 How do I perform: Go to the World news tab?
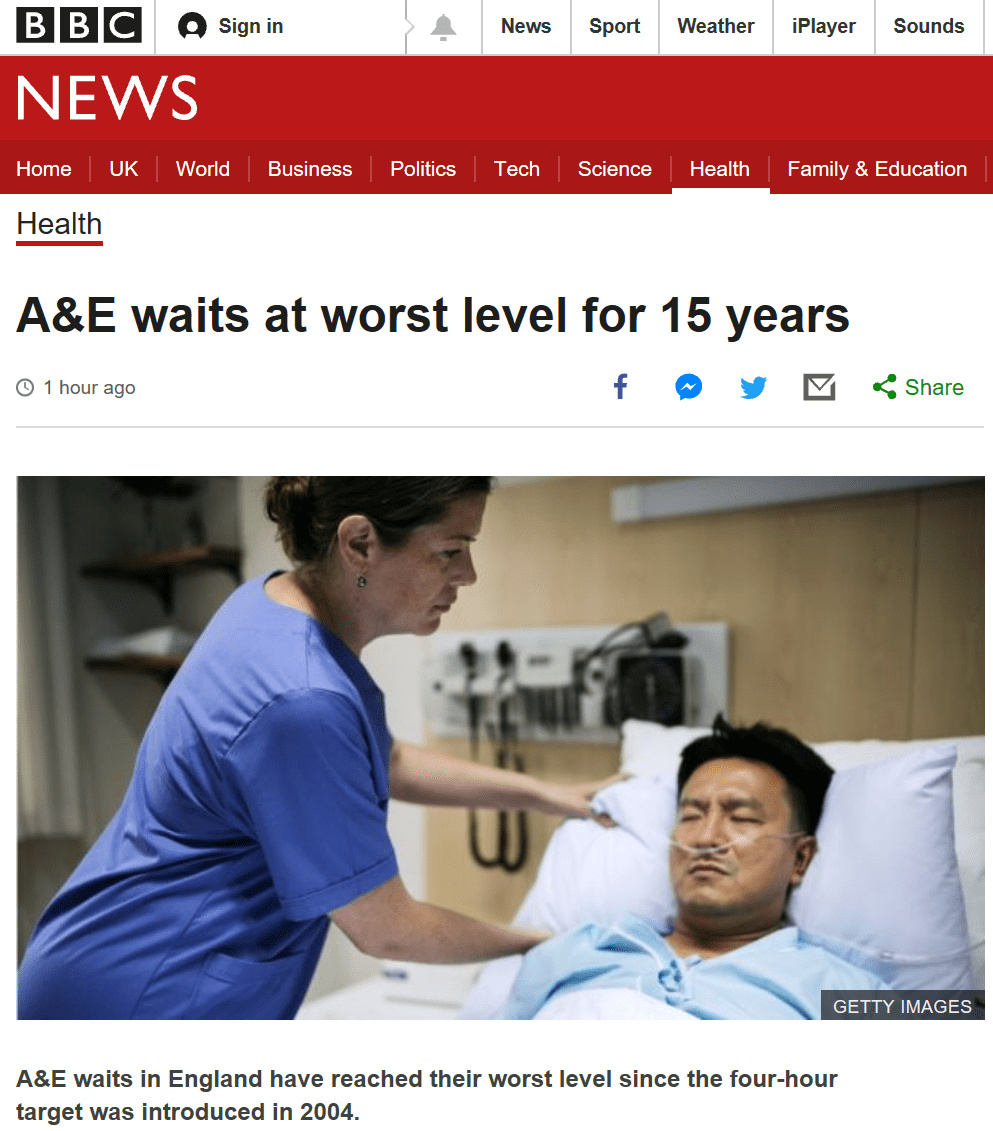[203, 169]
